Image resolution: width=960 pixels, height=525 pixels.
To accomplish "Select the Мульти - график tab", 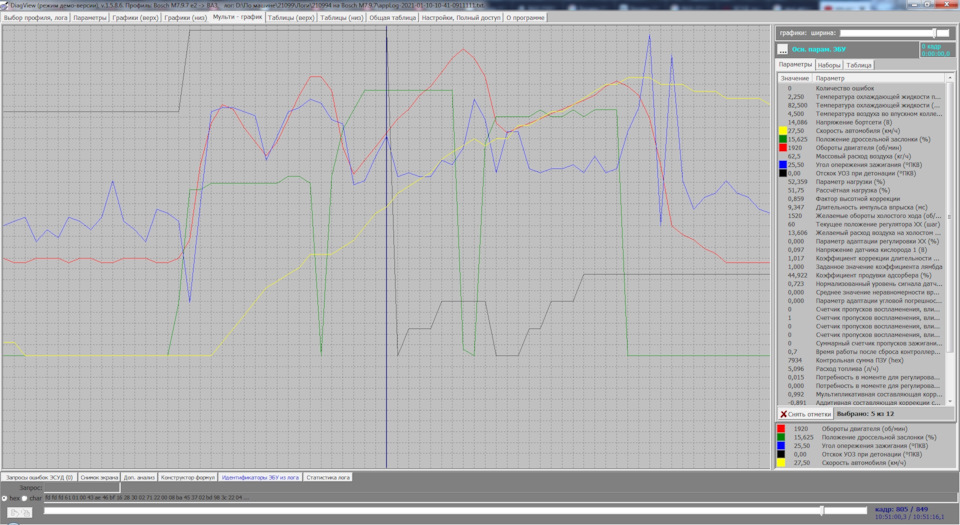I will (238, 17).
